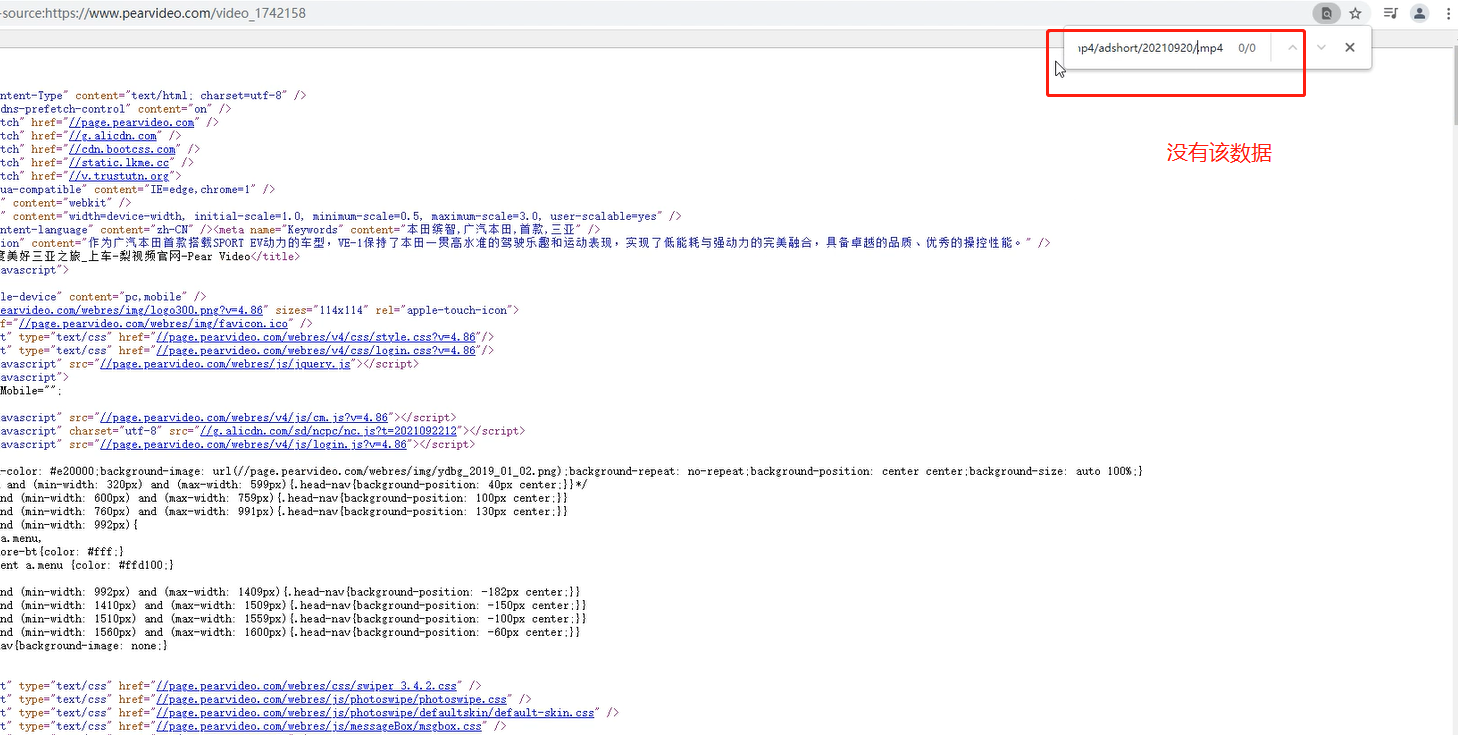The image size is (1458, 735).
Task: Open the //g.alicdn.com link
Action: coord(112,136)
